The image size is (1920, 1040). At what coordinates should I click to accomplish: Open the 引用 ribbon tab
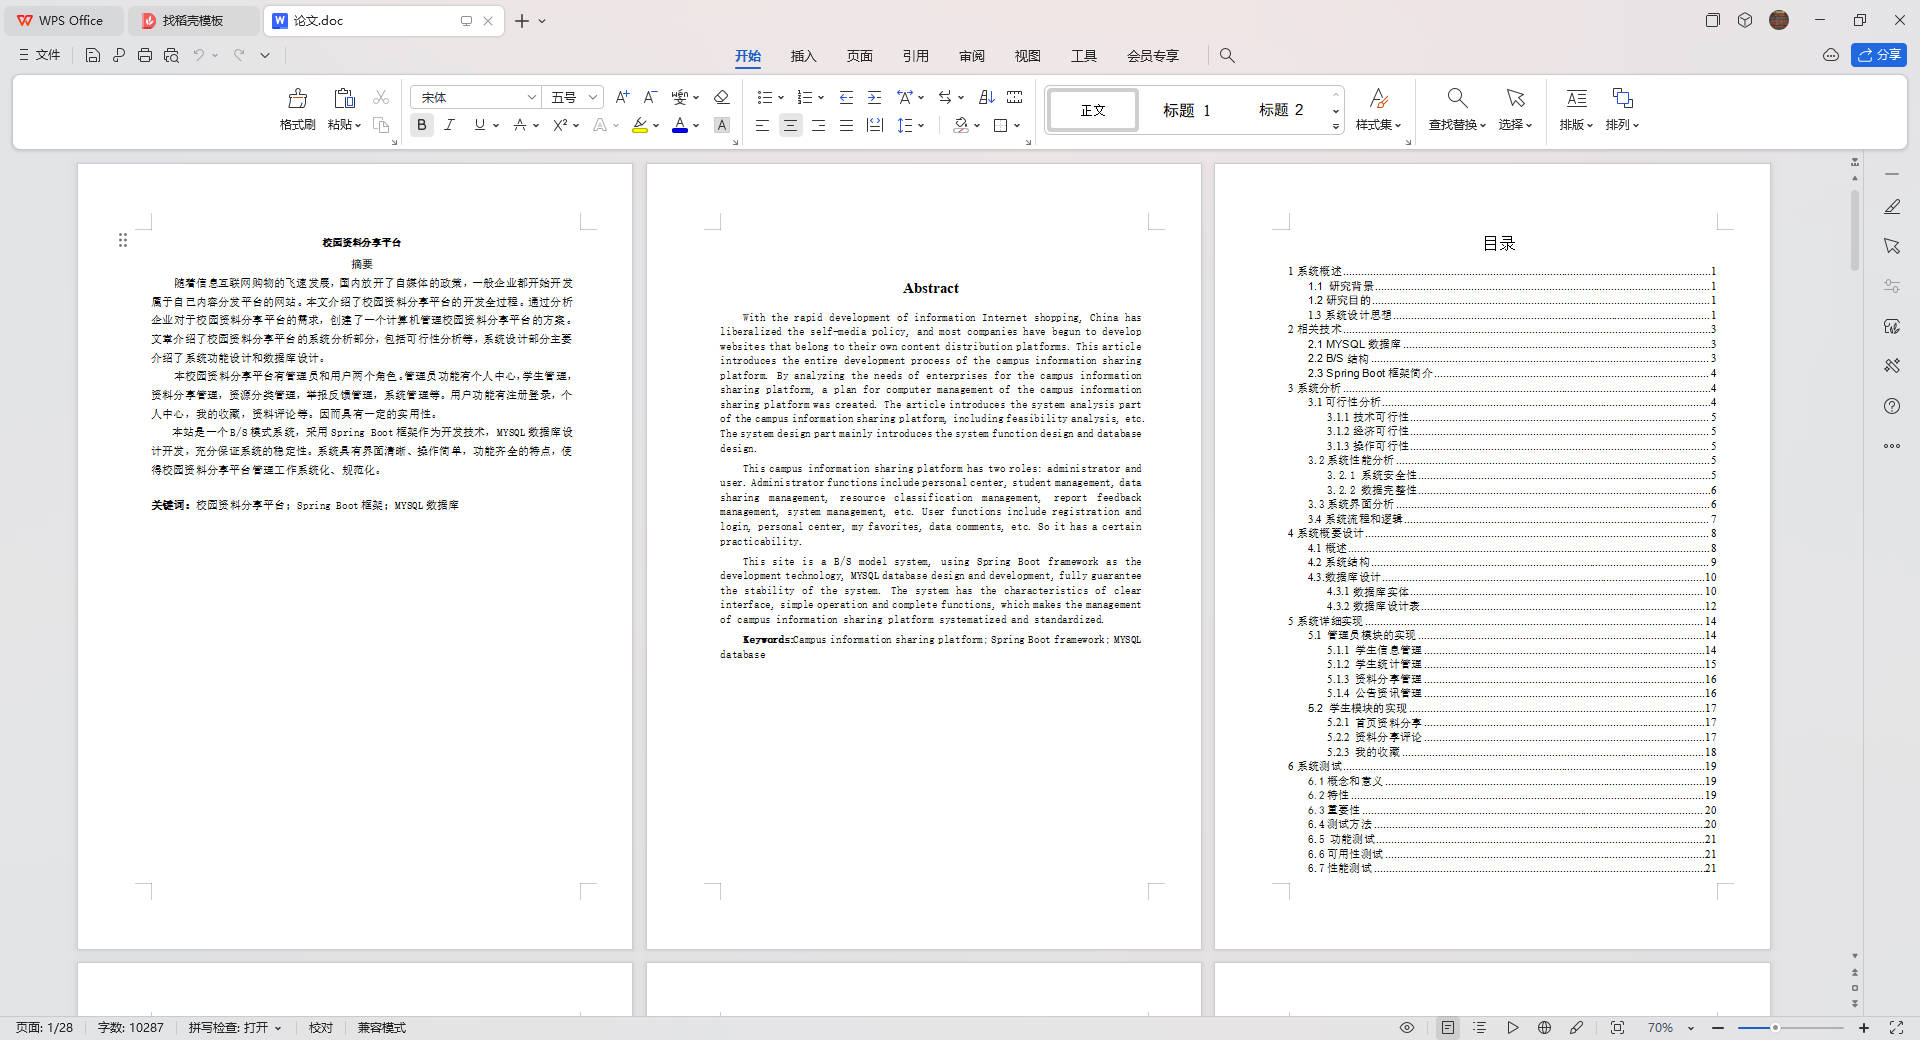(915, 56)
